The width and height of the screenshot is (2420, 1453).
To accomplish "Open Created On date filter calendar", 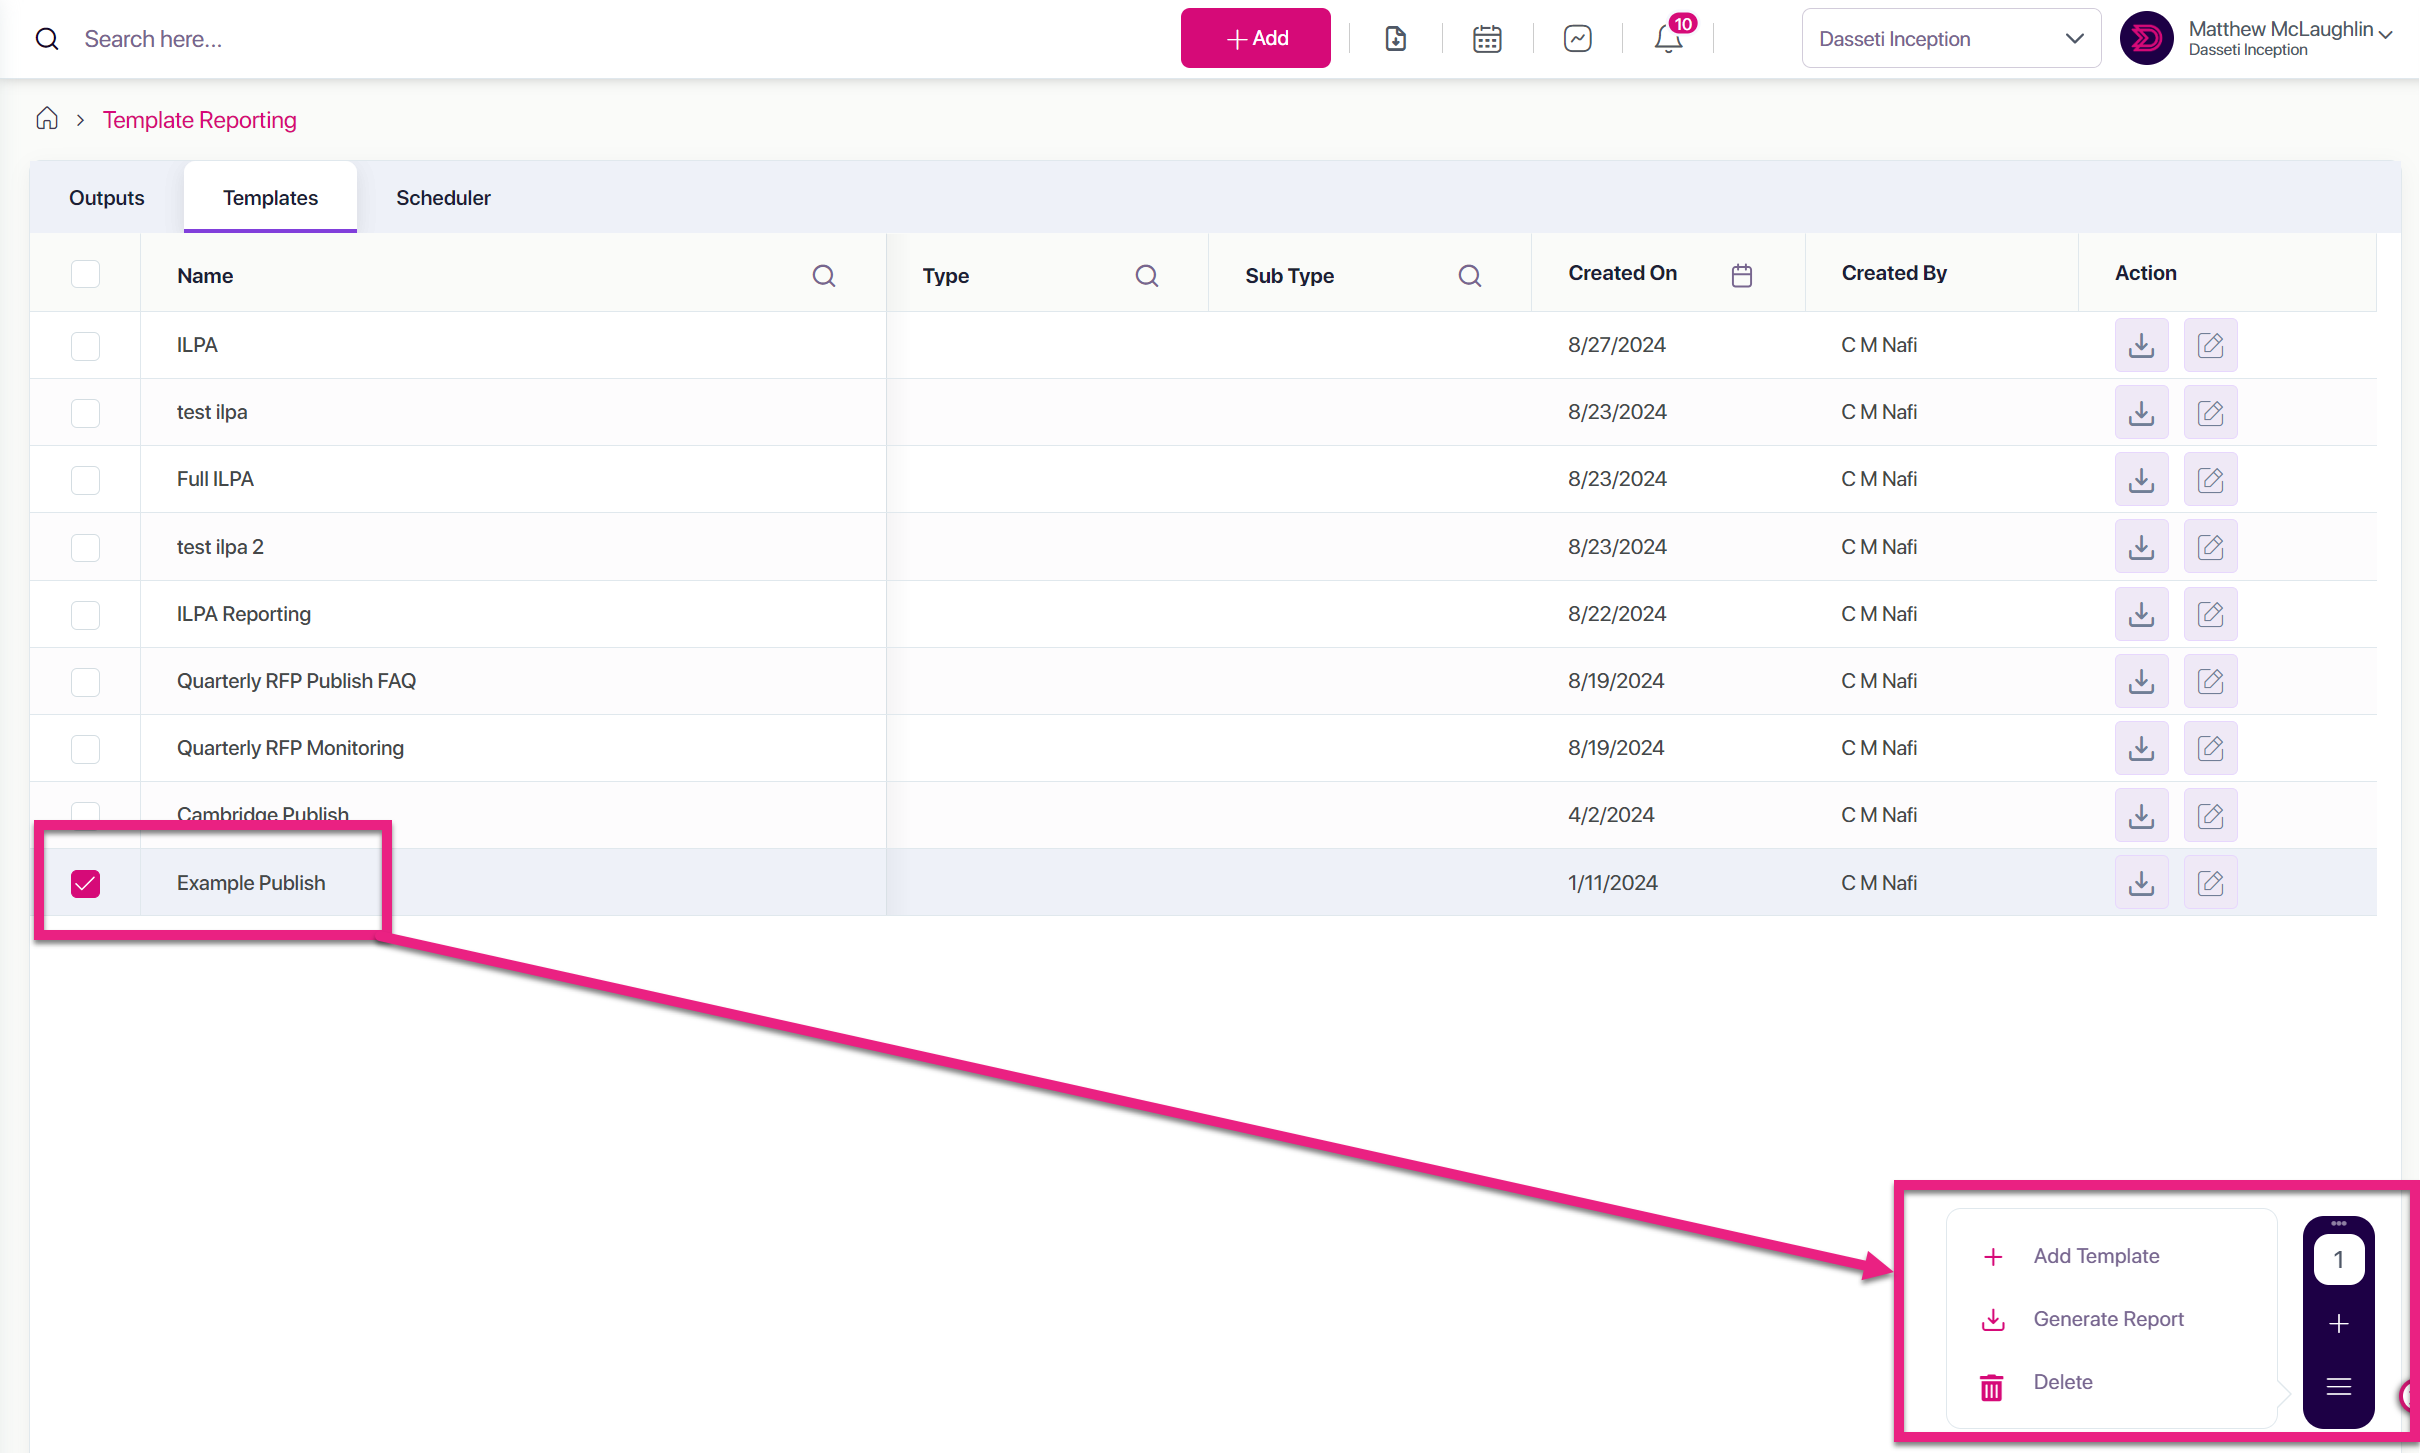I will (x=1742, y=275).
